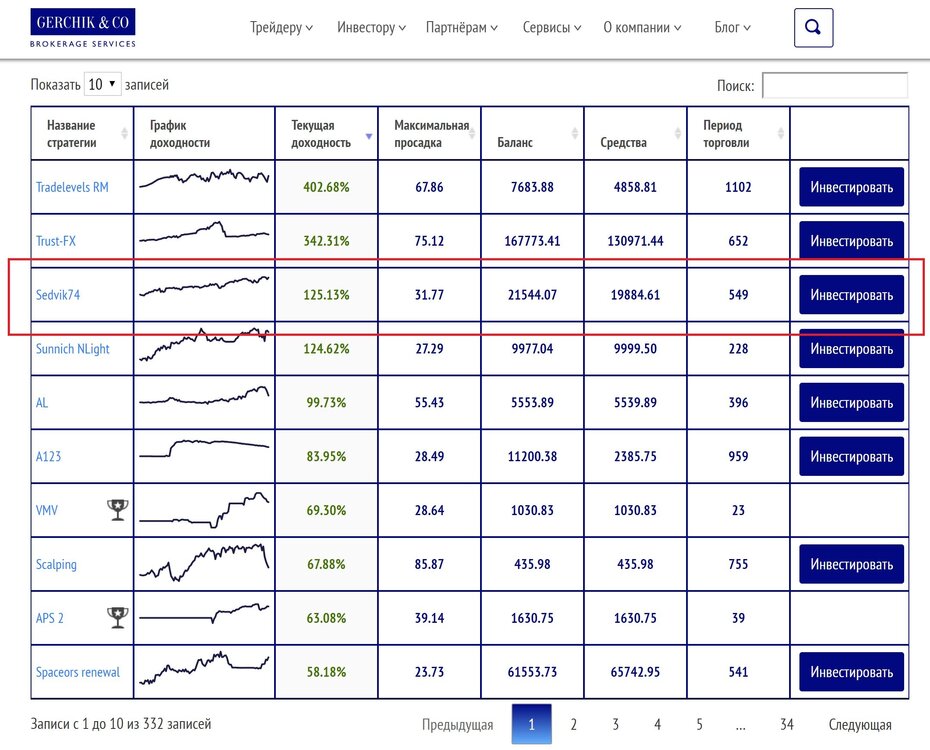Expand the Трейдеру menu
Screen dimensions: 930x750
[282, 27]
